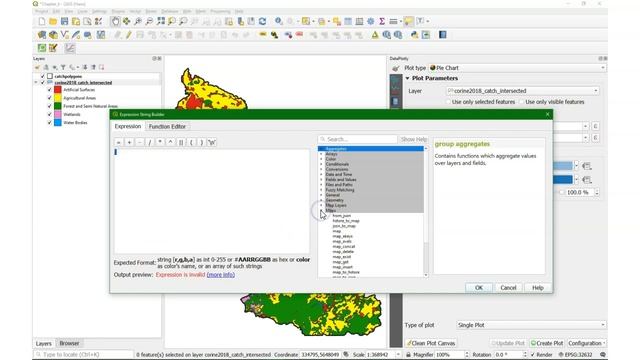Click the light blue color swatch in DataPlotly
The image size is (640, 360).
(562, 166)
